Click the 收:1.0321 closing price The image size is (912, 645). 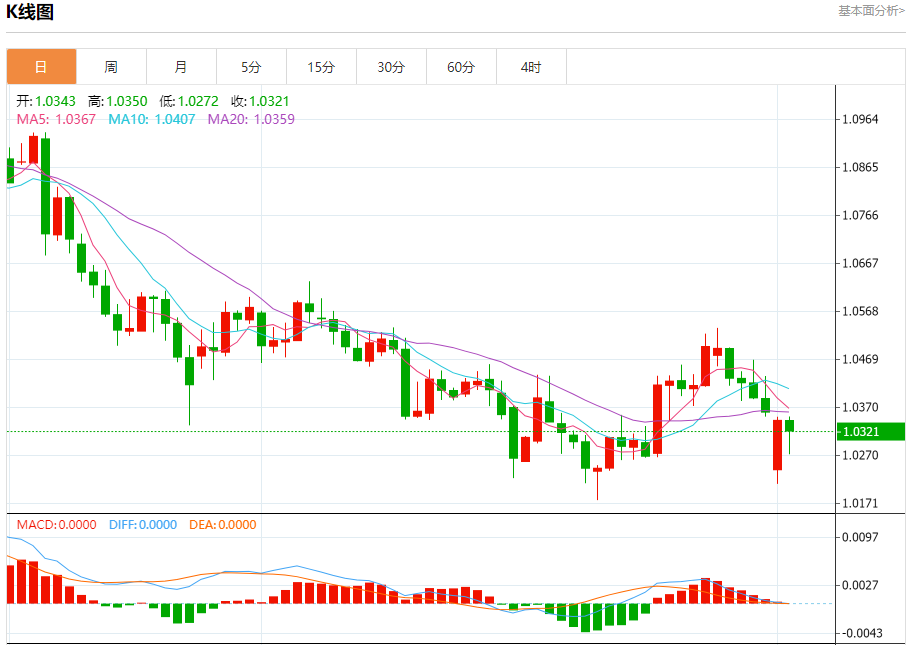(260, 101)
